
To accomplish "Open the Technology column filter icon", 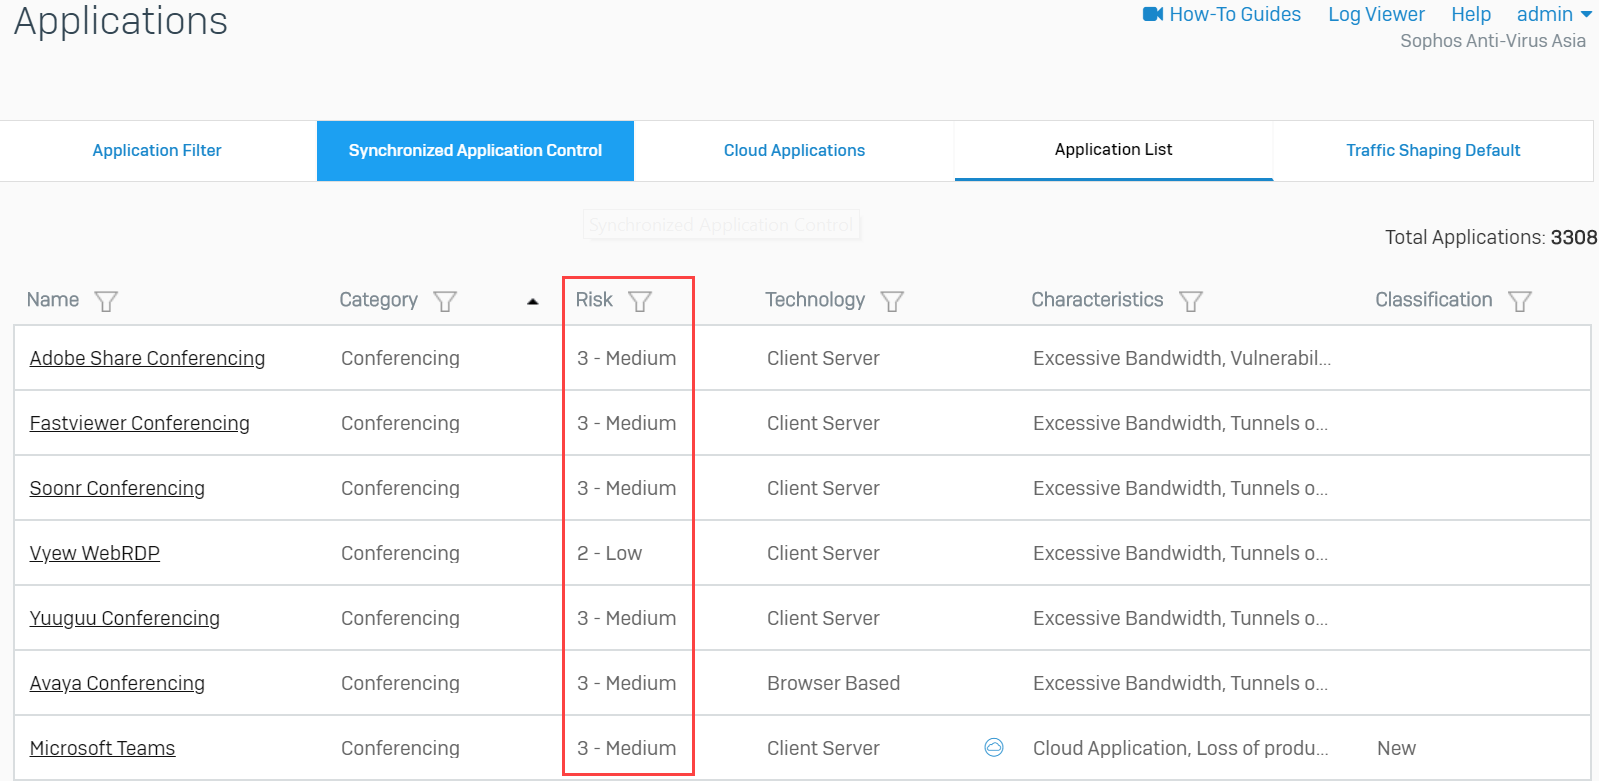I will (892, 301).
